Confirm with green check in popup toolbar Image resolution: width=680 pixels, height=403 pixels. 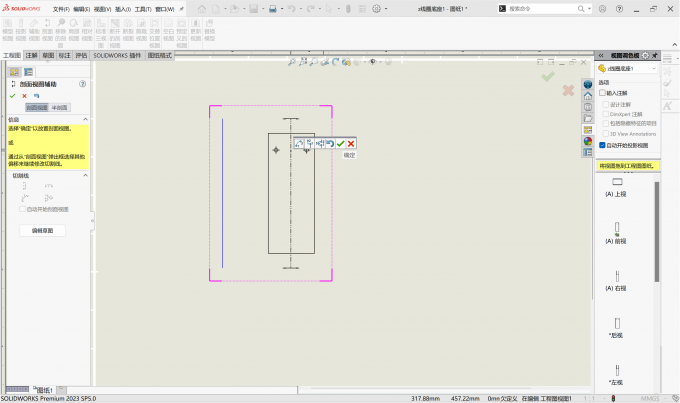pos(340,144)
